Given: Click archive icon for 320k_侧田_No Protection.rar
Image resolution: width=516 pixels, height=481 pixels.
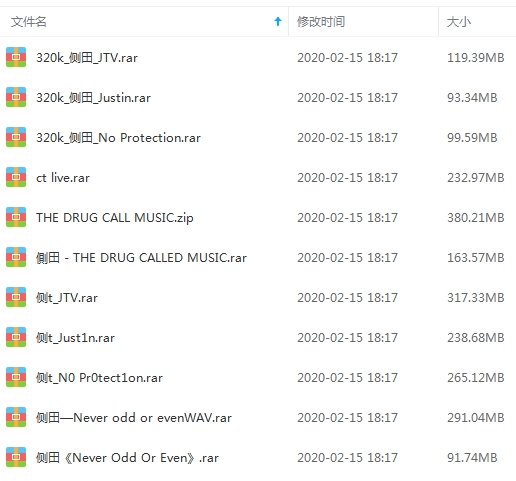Looking at the screenshot, I should coord(16,137).
